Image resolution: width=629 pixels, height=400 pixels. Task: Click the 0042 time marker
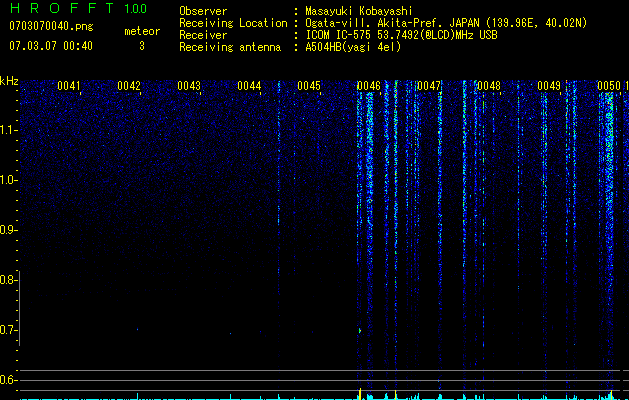[x=129, y=86]
